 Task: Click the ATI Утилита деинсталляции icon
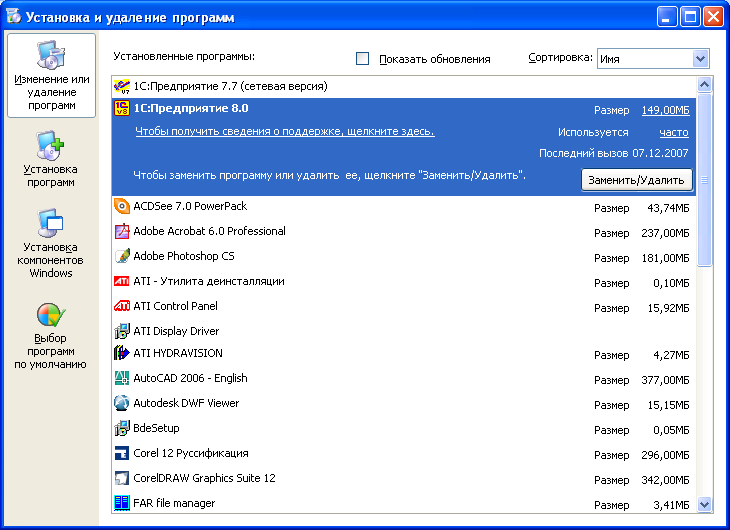[122, 281]
